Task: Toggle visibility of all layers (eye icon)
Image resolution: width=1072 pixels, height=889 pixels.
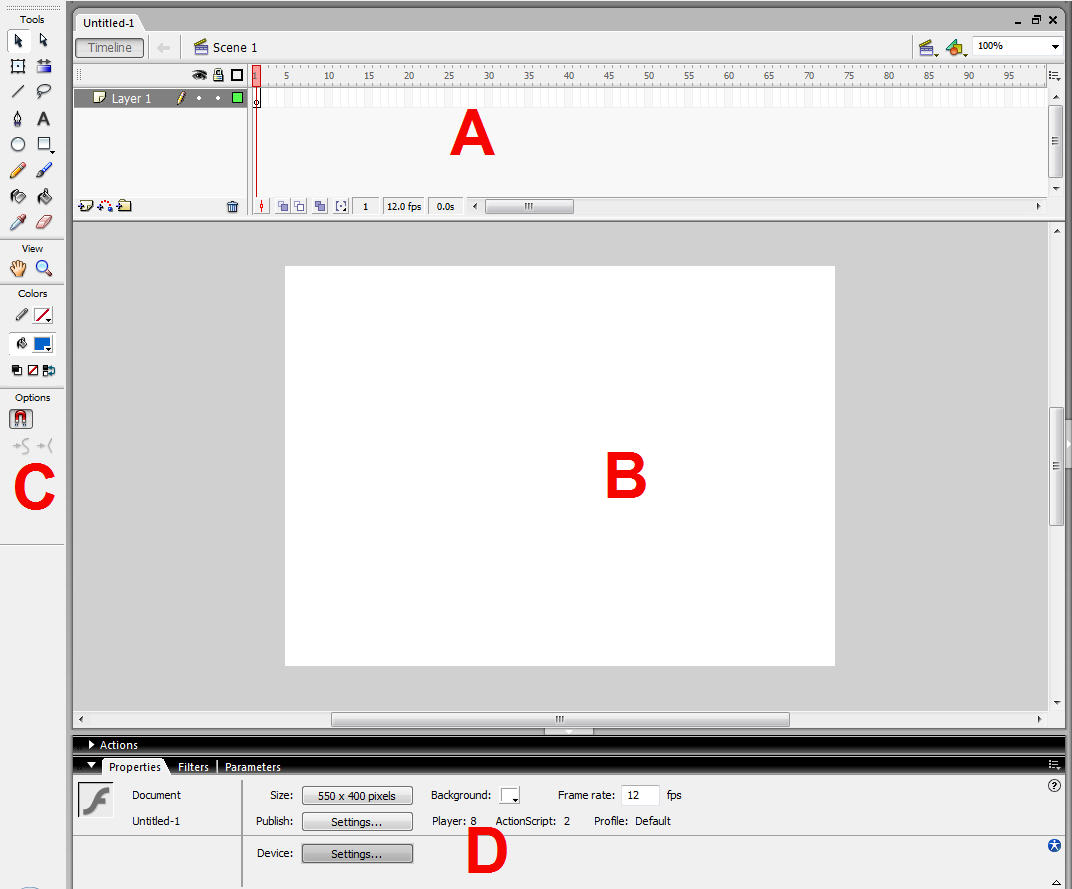Action: (x=199, y=75)
